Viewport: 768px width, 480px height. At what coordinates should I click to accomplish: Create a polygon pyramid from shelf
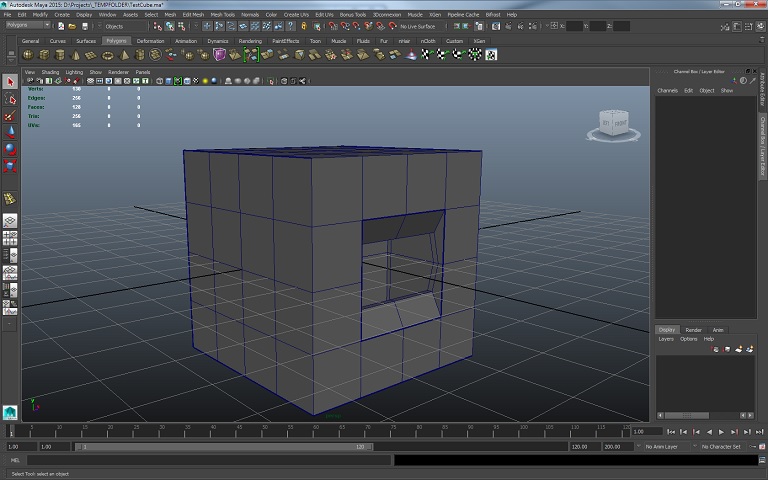click(x=124, y=55)
